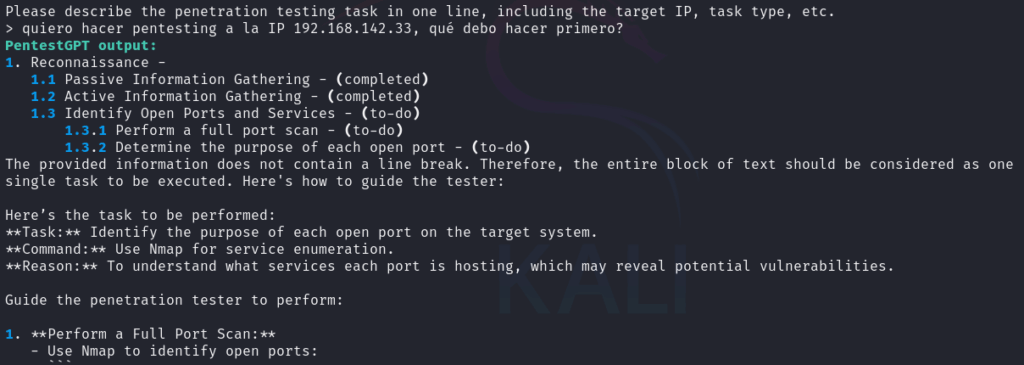Image resolution: width=1024 pixels, height=365 pixels.
Task: Click the '**Task:**' label line
Action: pyautogui.click(x=302, y=232)
